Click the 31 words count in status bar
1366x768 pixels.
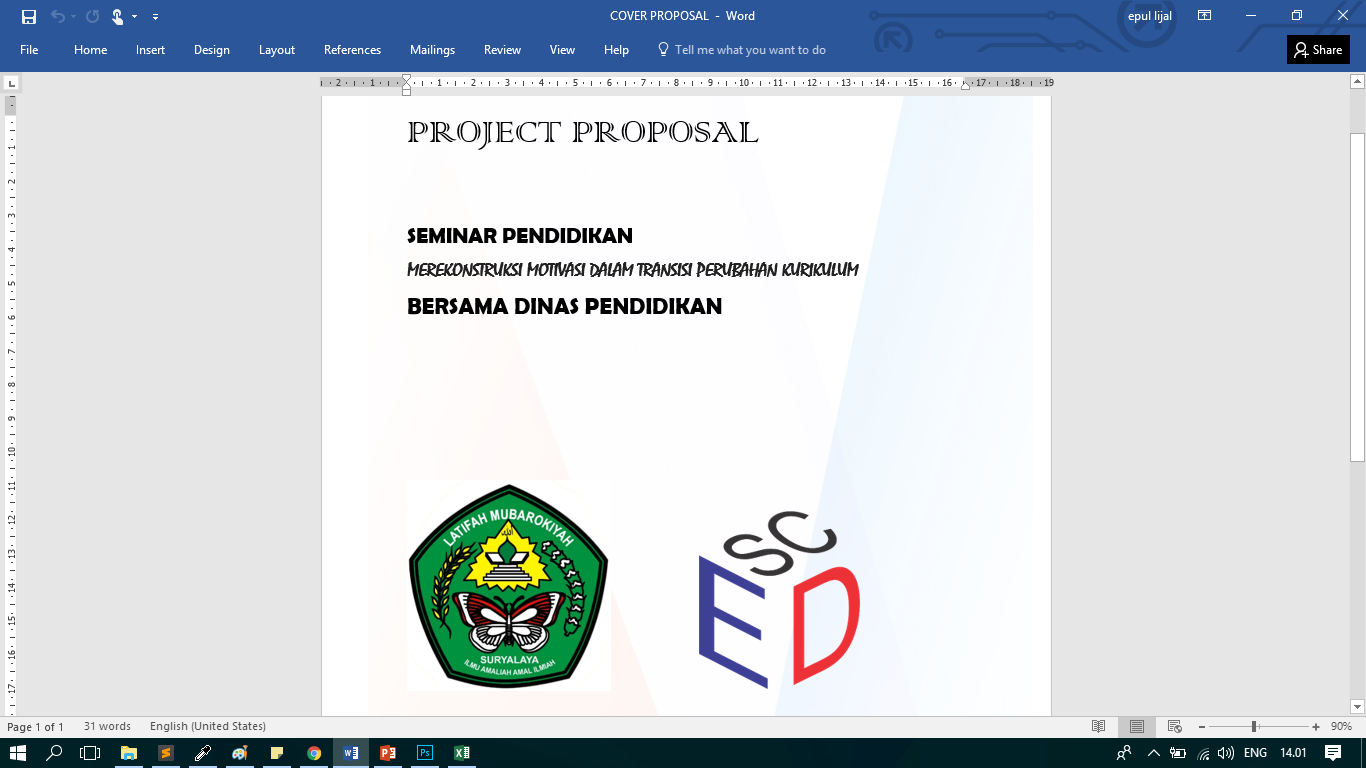tap(107, 727)
